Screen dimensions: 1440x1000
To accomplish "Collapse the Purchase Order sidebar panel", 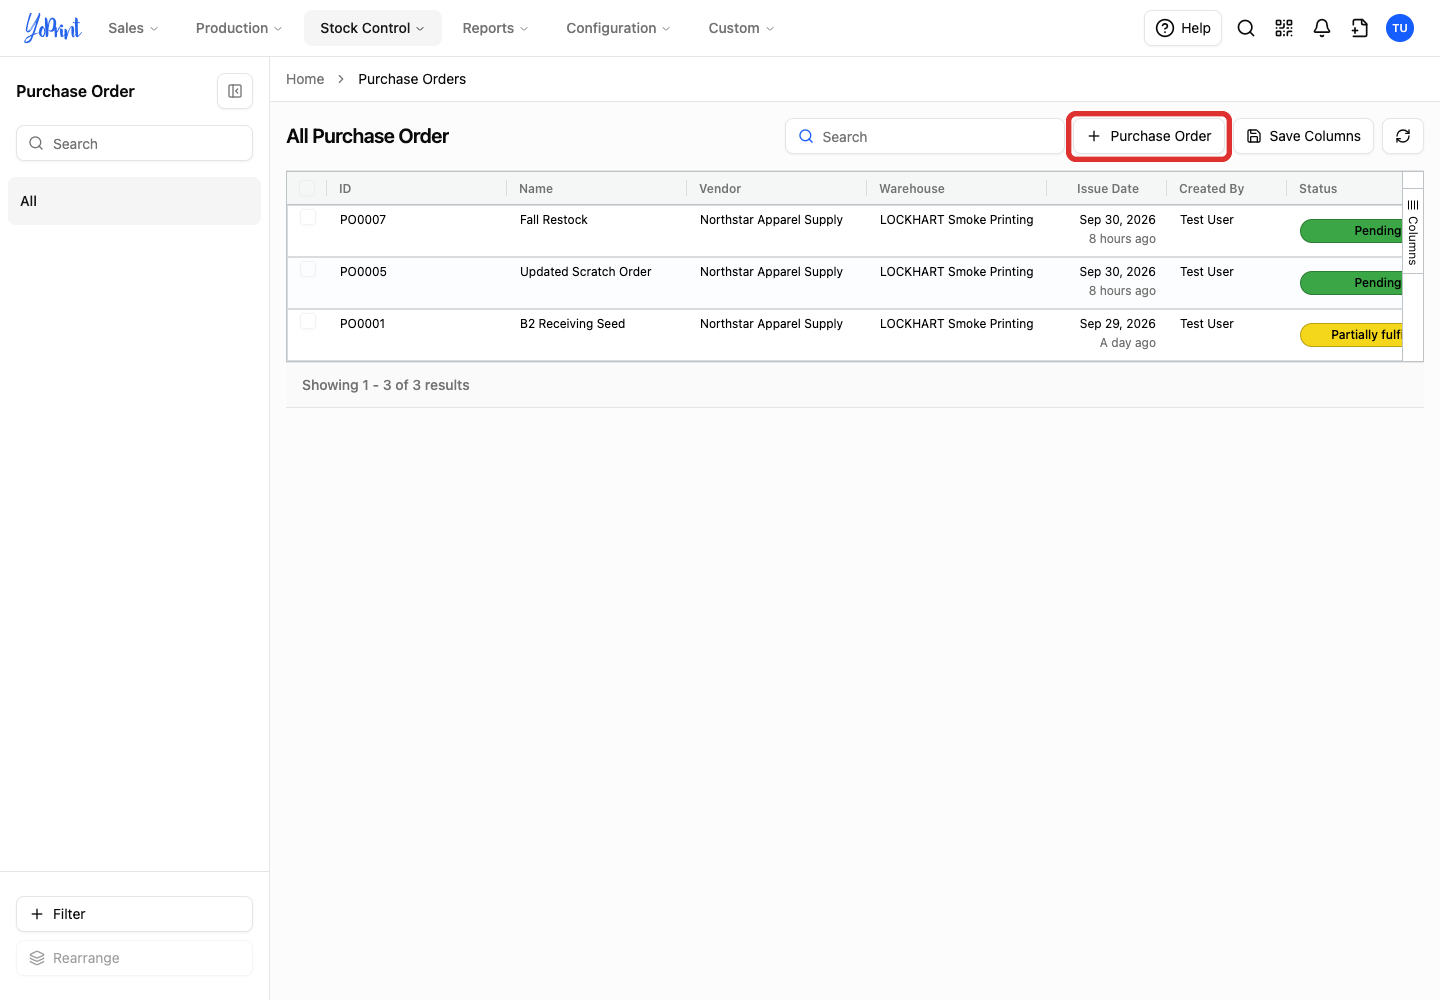I will [235, 91].
